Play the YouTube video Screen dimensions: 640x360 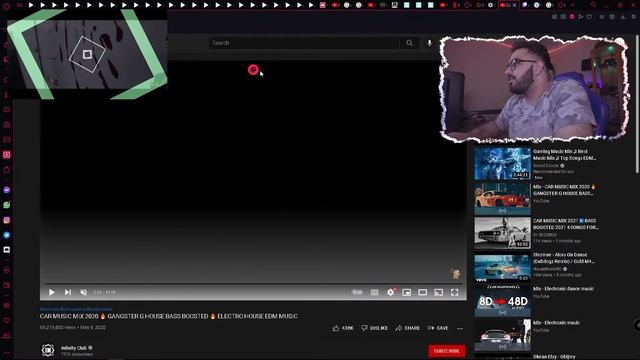tap(51, 292)
